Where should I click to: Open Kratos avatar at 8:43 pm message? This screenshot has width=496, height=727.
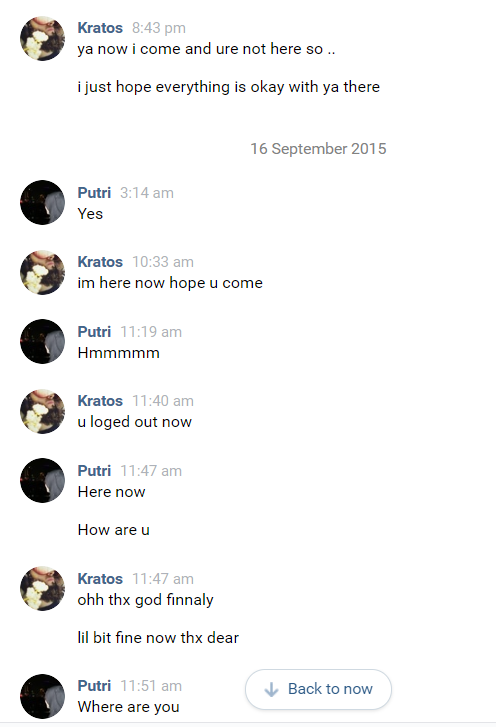point(43,38)
